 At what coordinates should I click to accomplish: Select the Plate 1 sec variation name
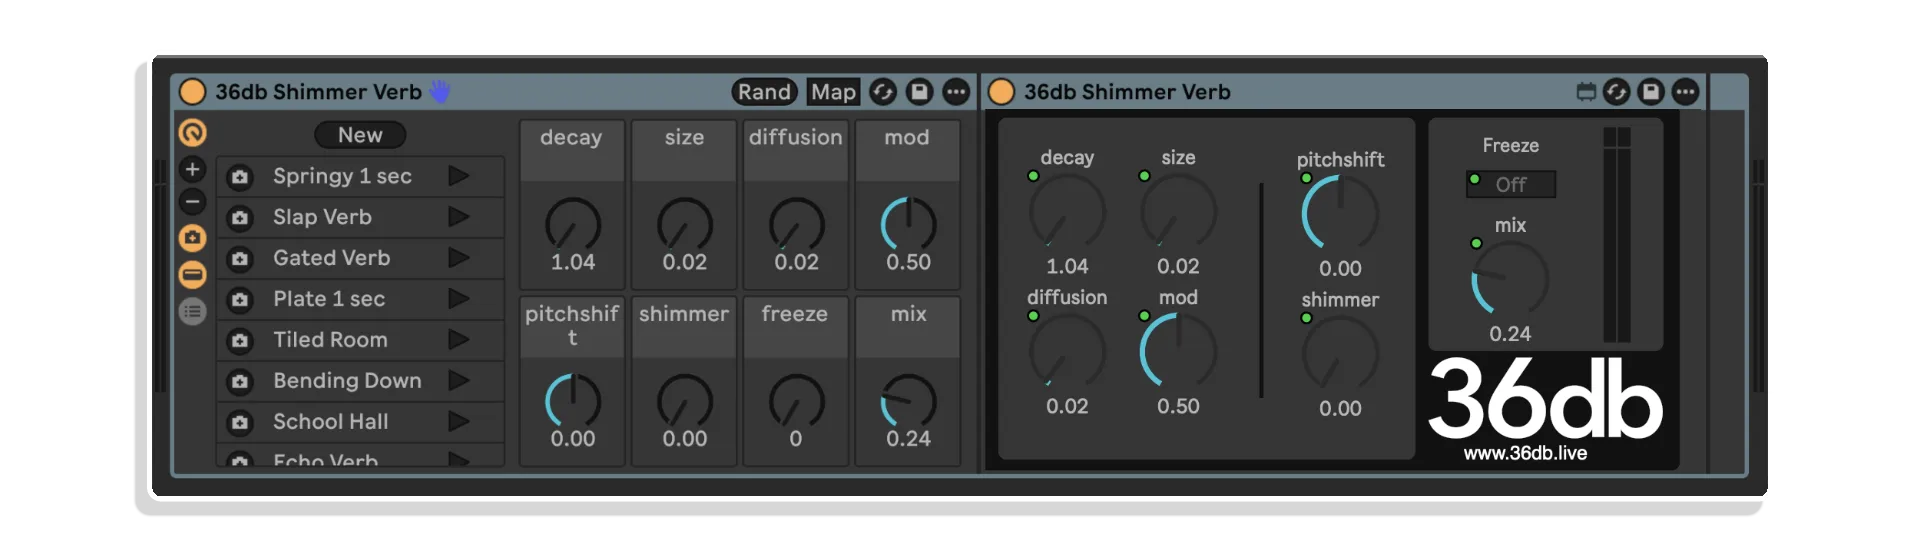pyautogui.click(x=329, y=299)
